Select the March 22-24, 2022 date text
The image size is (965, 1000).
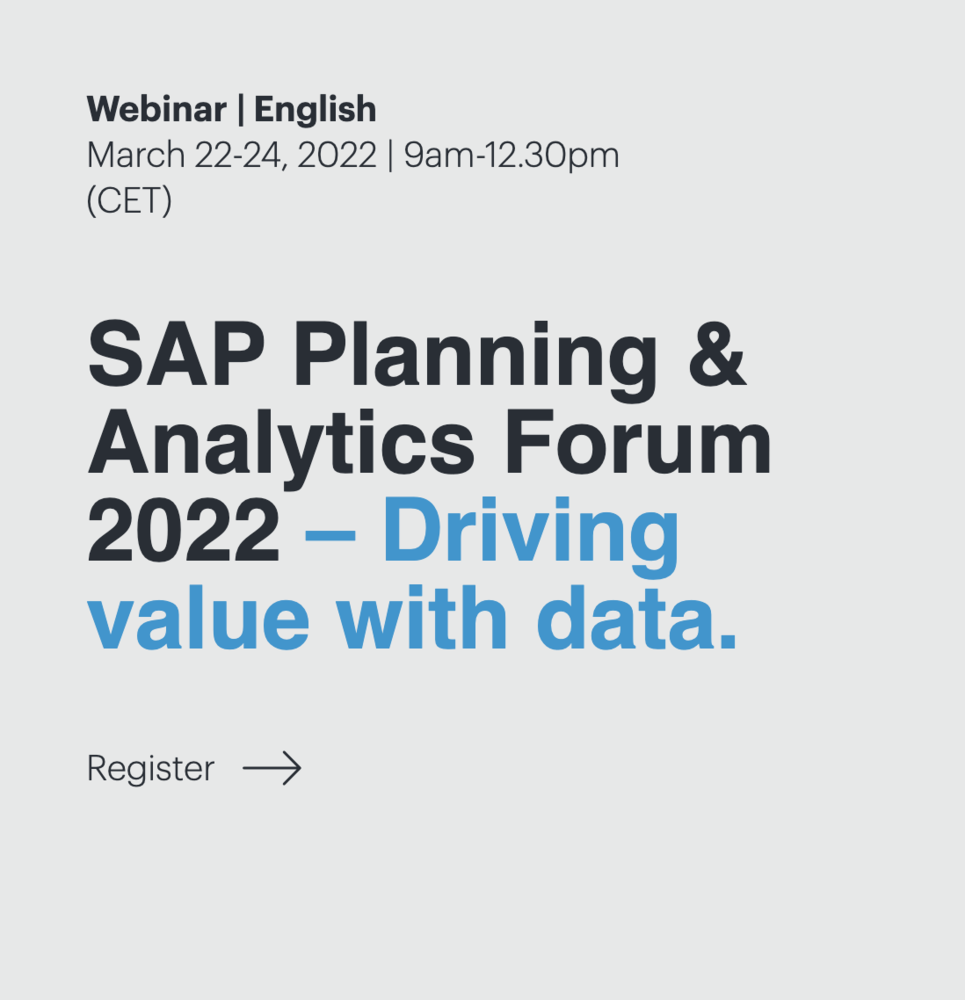232,156
